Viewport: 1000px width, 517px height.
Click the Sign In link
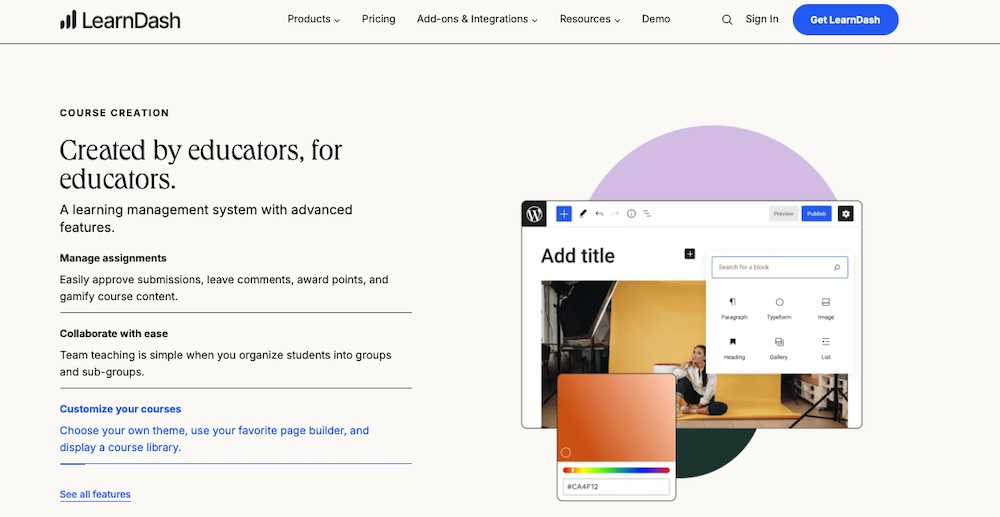point(762,19)
